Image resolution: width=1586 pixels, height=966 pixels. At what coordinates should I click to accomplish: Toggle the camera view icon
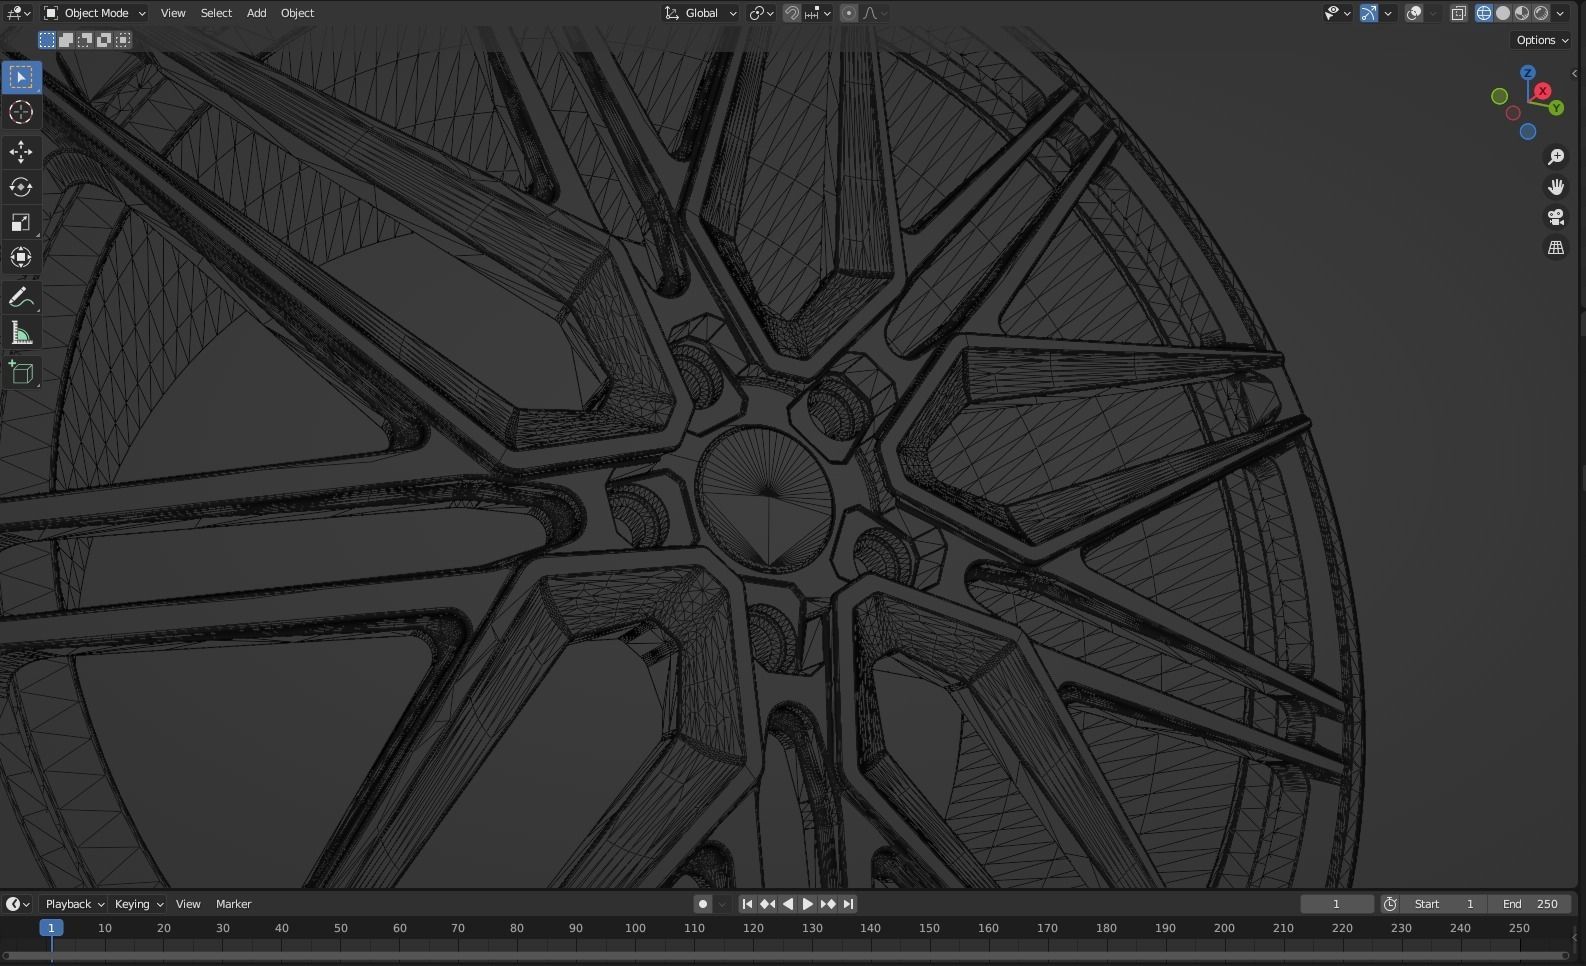(x=1556, y=217)
